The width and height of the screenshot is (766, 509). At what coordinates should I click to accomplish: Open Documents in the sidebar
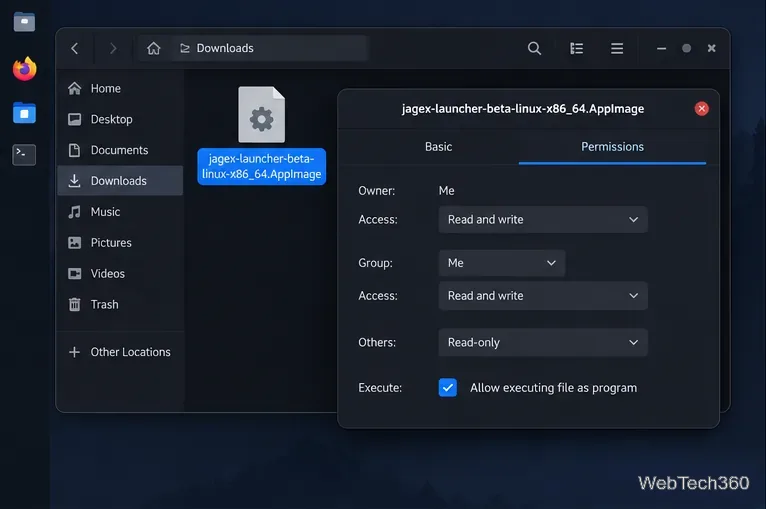click(x=120, y=150)
